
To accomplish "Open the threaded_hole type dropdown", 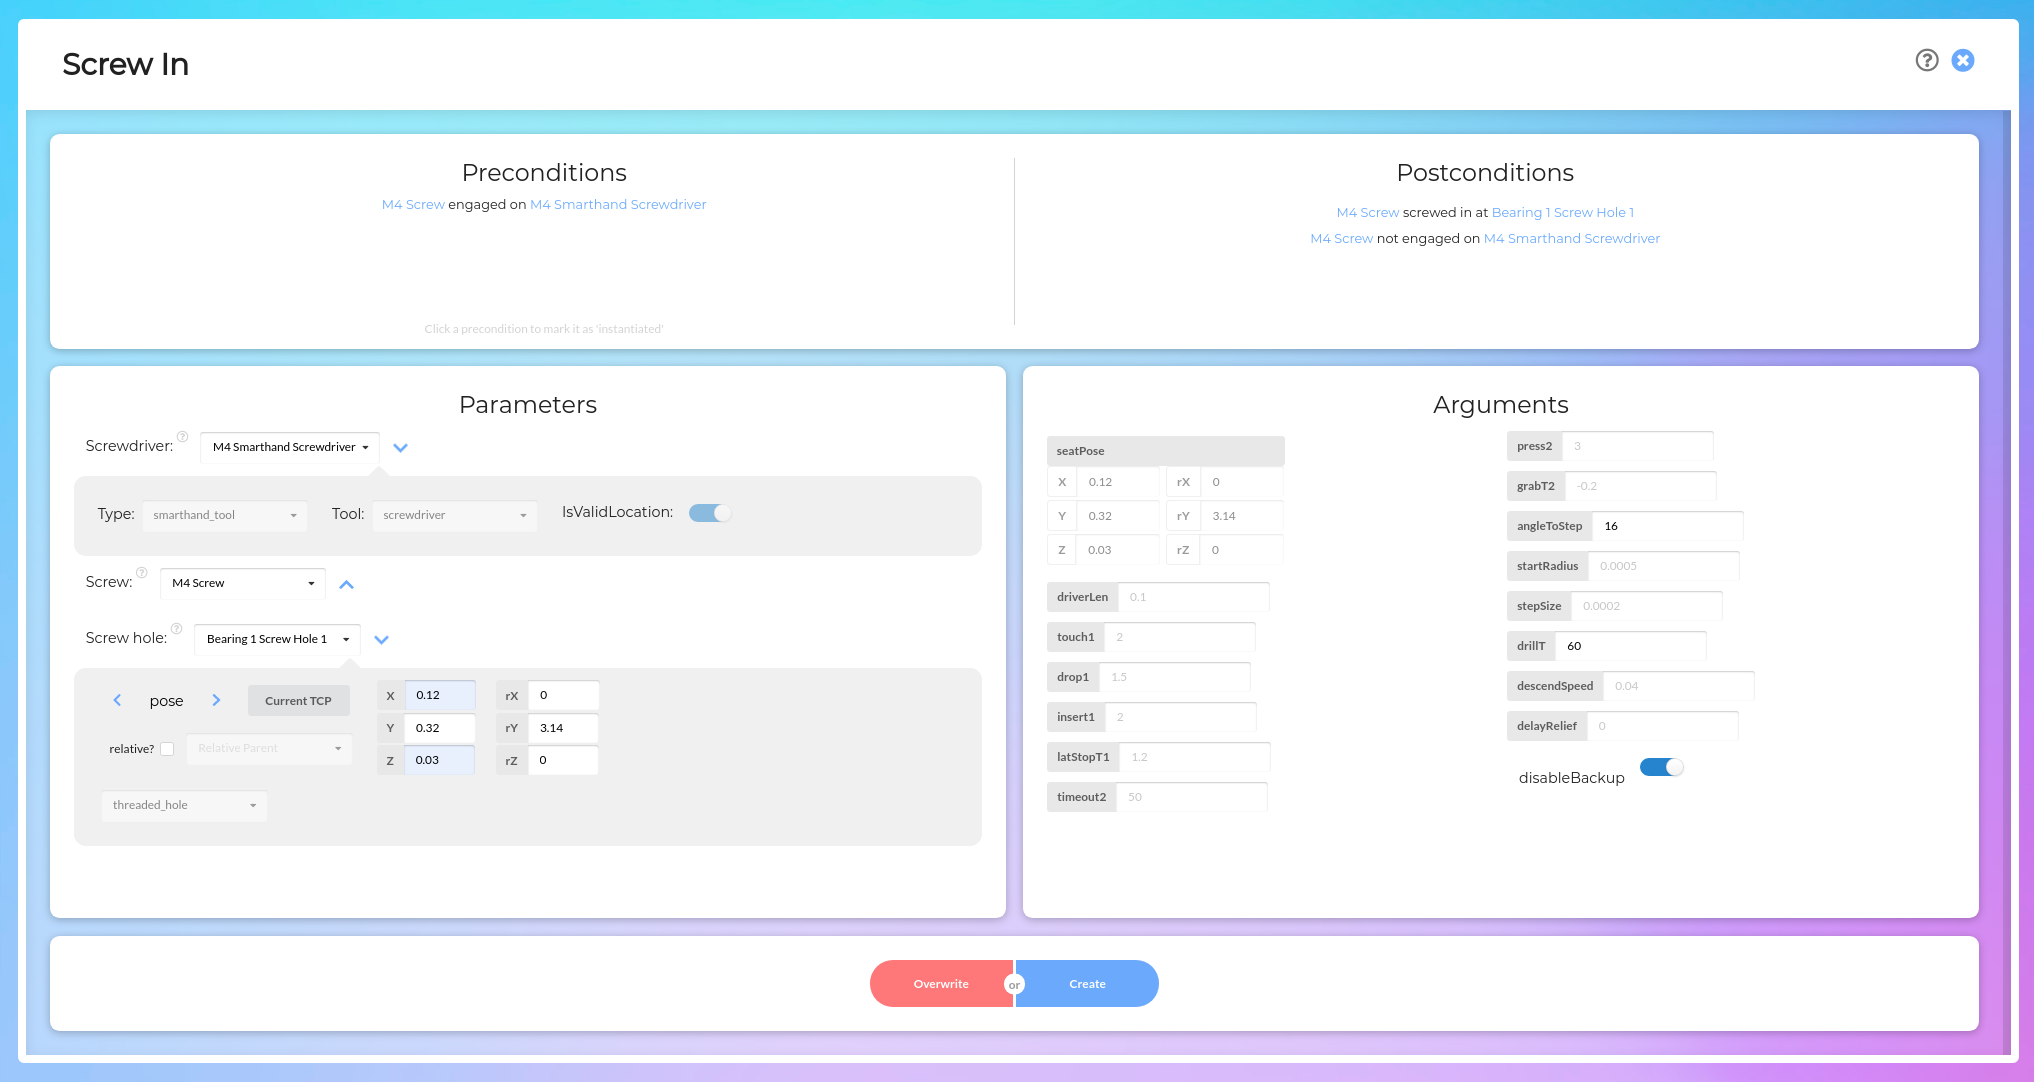I will (x=184, y=805).
